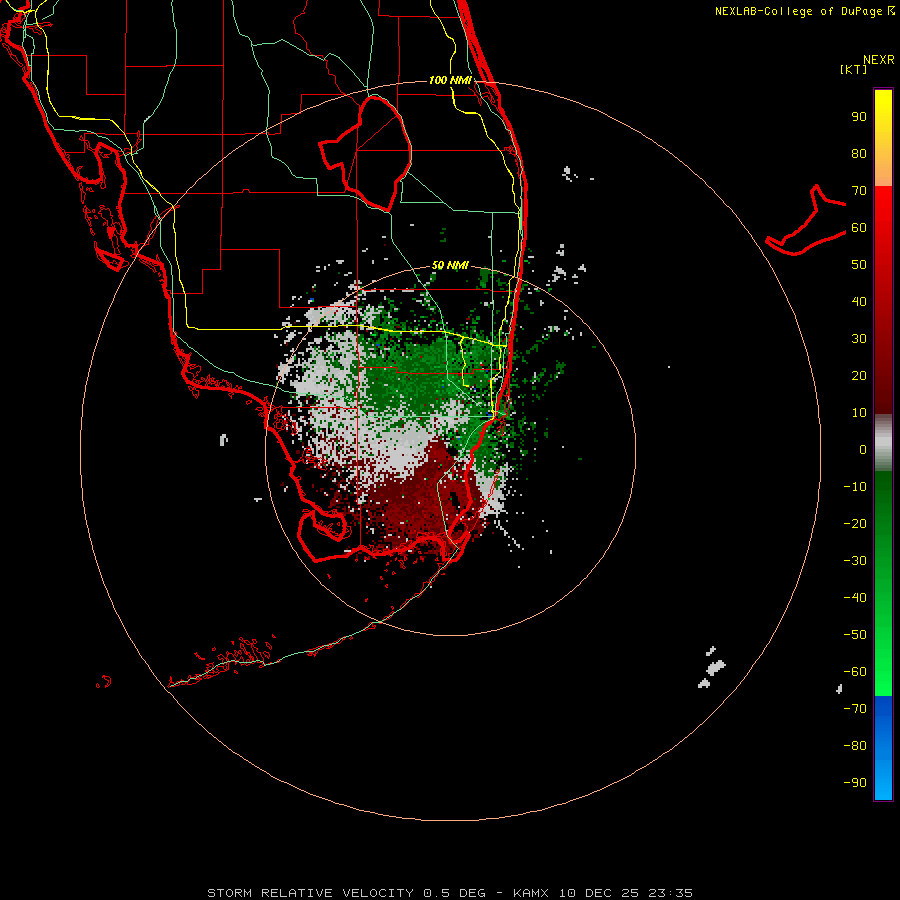
Task: Click the red island outline at right edge
Action: [806, 220]
